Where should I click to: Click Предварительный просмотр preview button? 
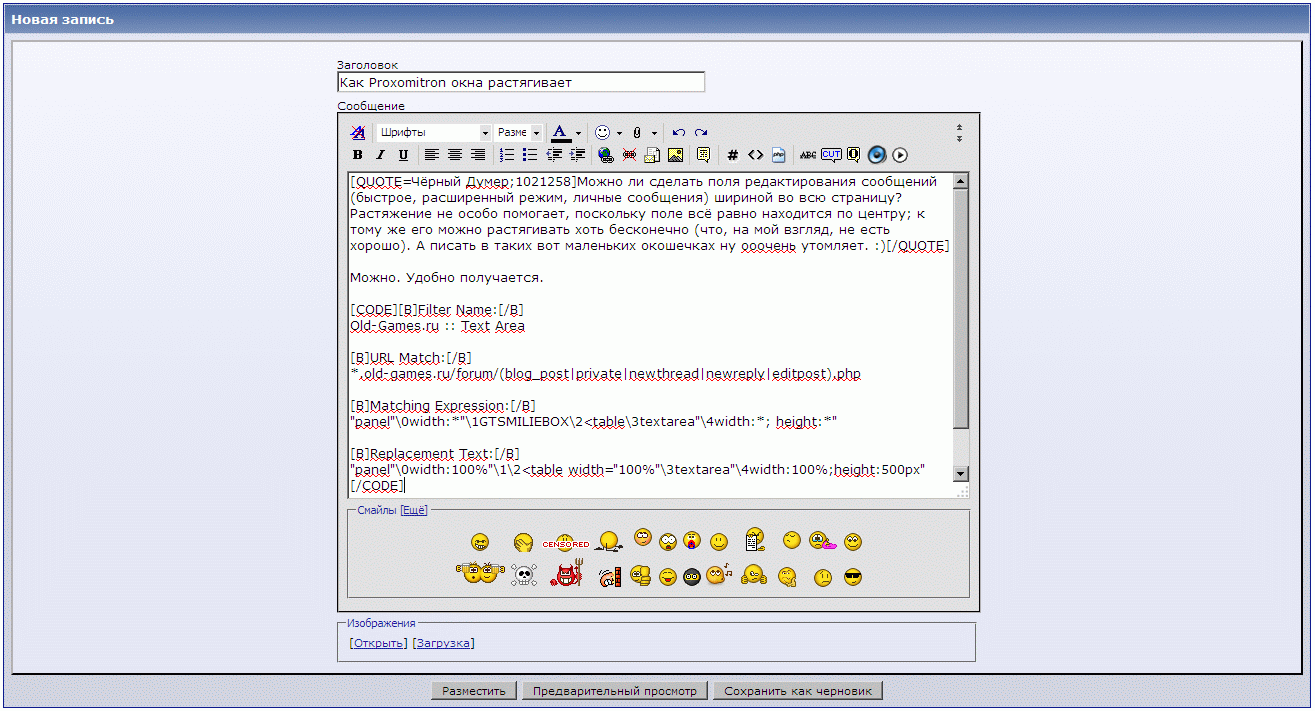tap(615, 691)
